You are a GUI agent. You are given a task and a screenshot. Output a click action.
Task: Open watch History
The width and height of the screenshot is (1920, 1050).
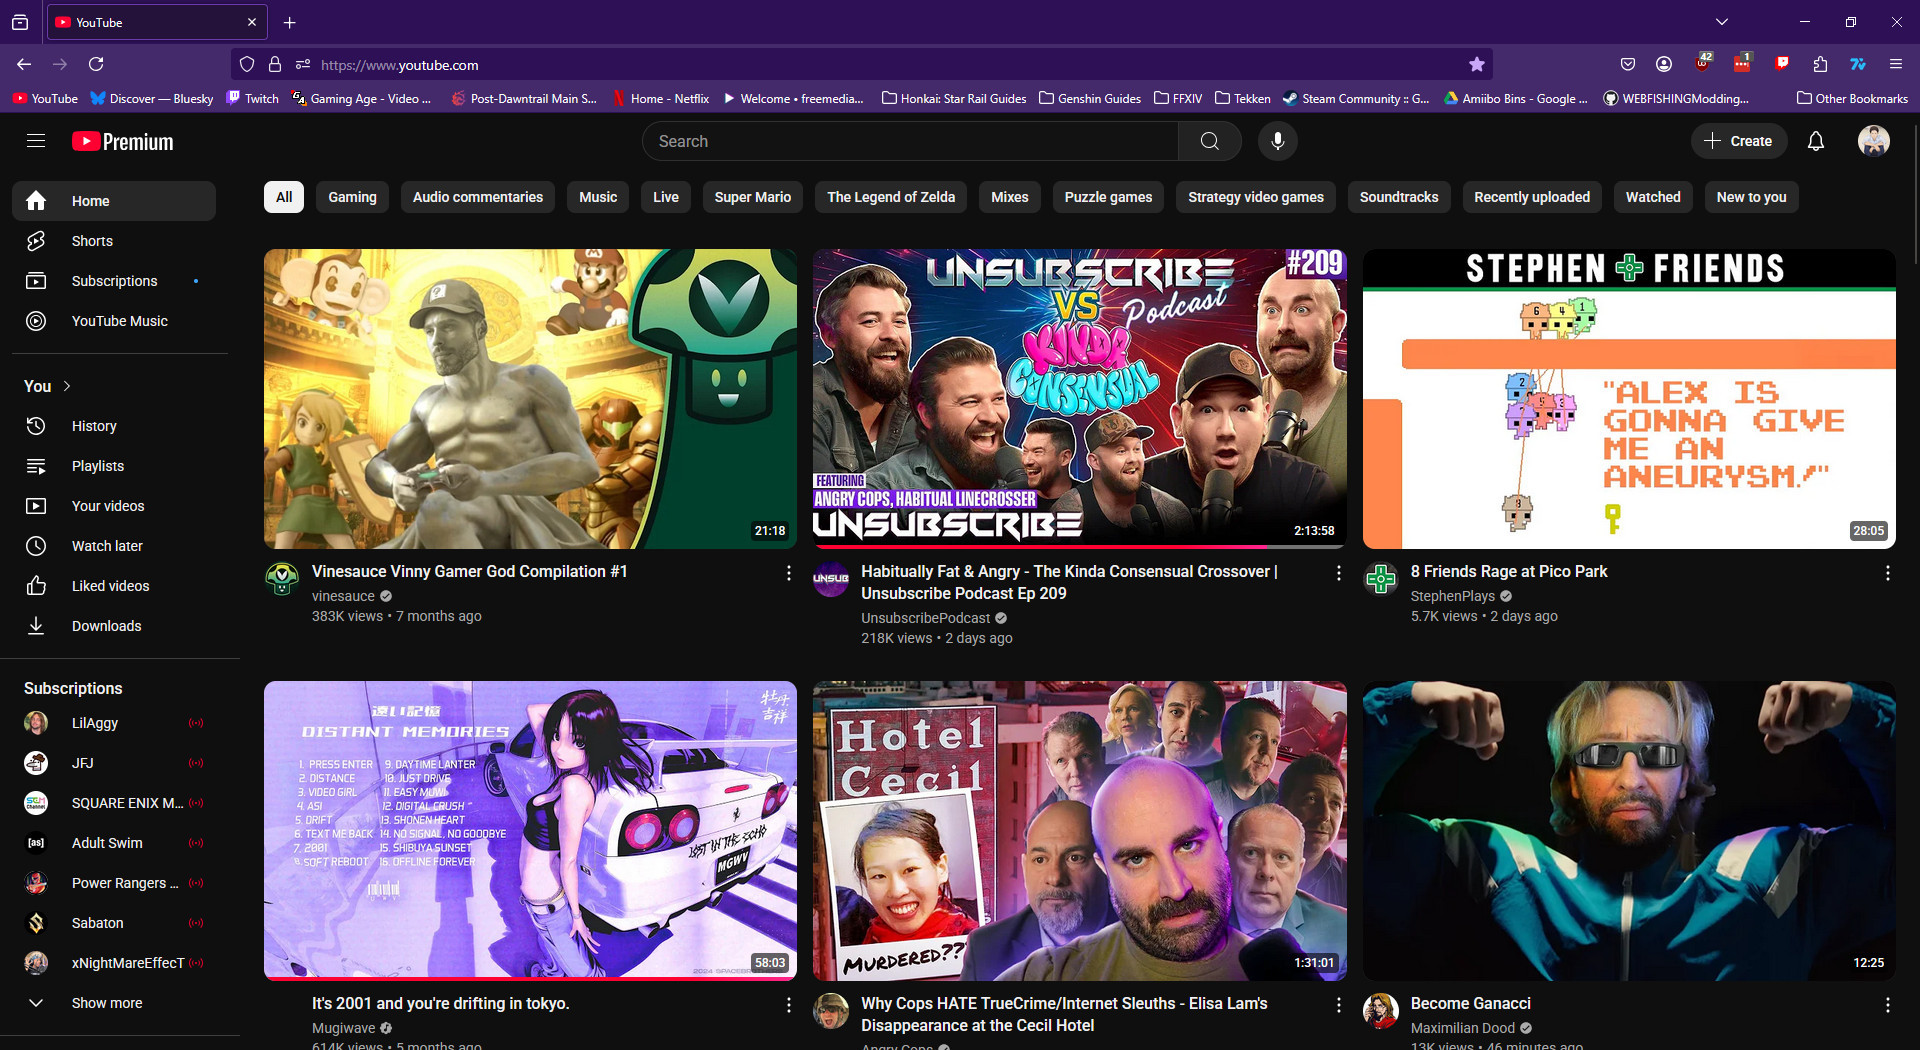pyautogui.click(x=114, y=426)
